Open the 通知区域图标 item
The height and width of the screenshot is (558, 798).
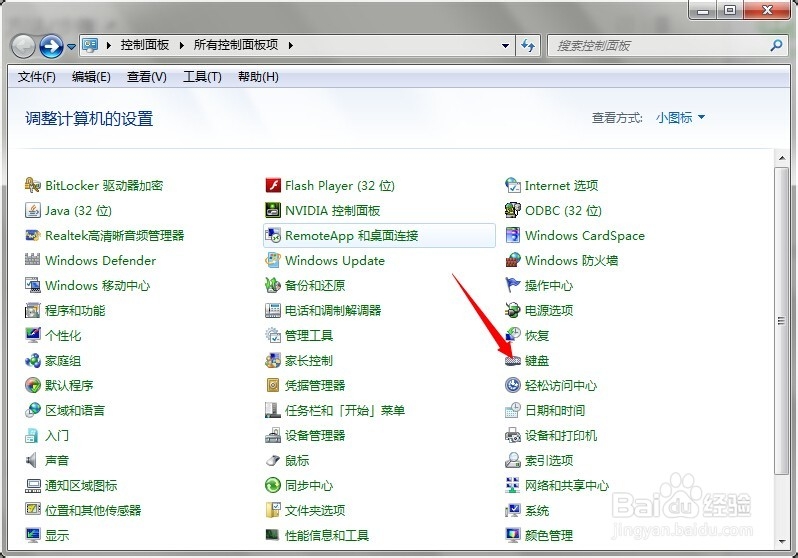[71, 485]
